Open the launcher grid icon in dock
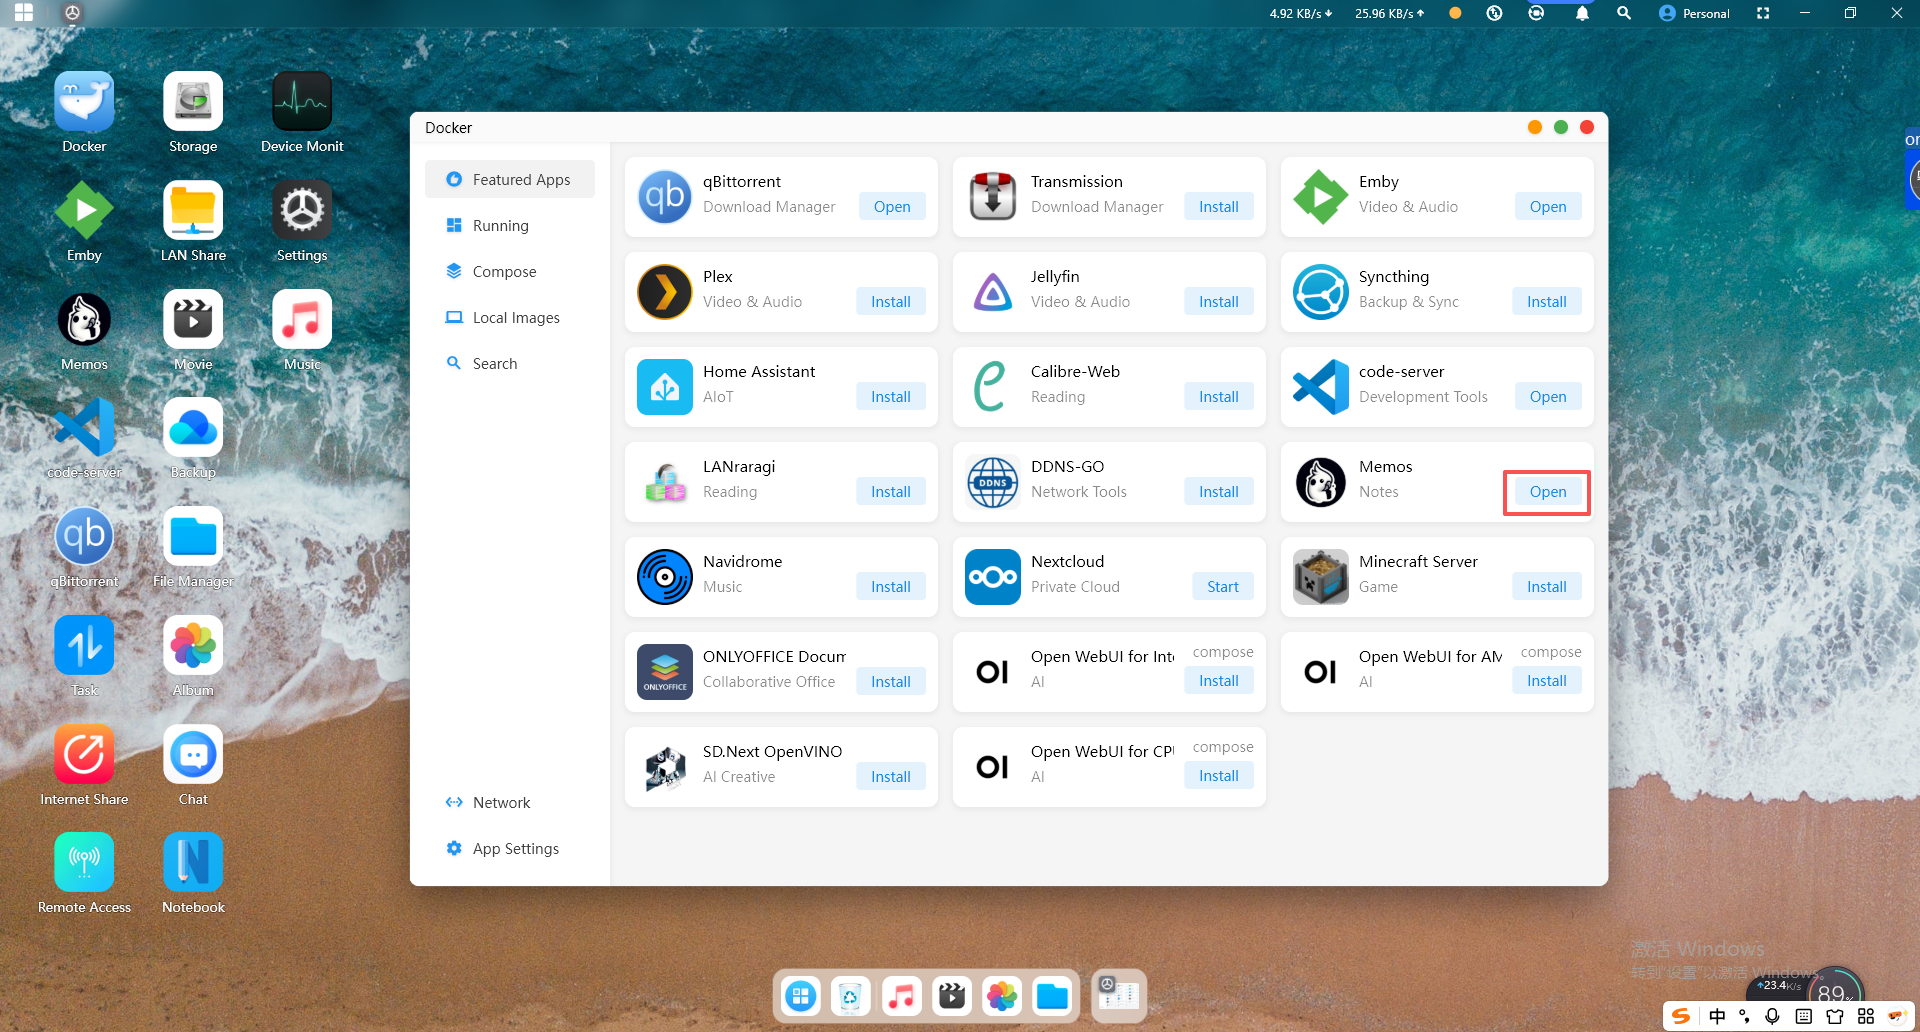 pyautogui.click(x=800, y=996)
